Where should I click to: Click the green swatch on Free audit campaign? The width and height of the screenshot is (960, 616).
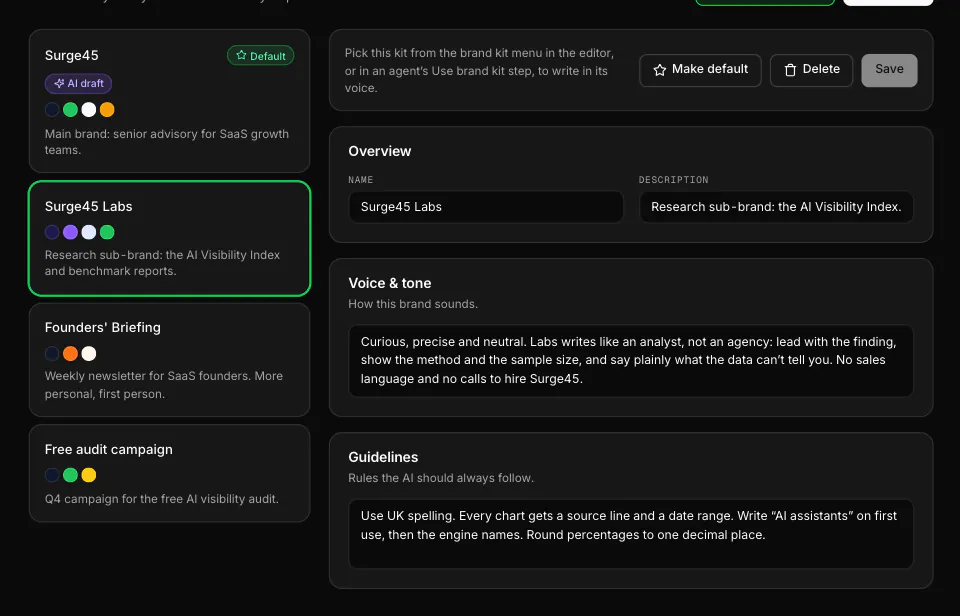point(70,475)
